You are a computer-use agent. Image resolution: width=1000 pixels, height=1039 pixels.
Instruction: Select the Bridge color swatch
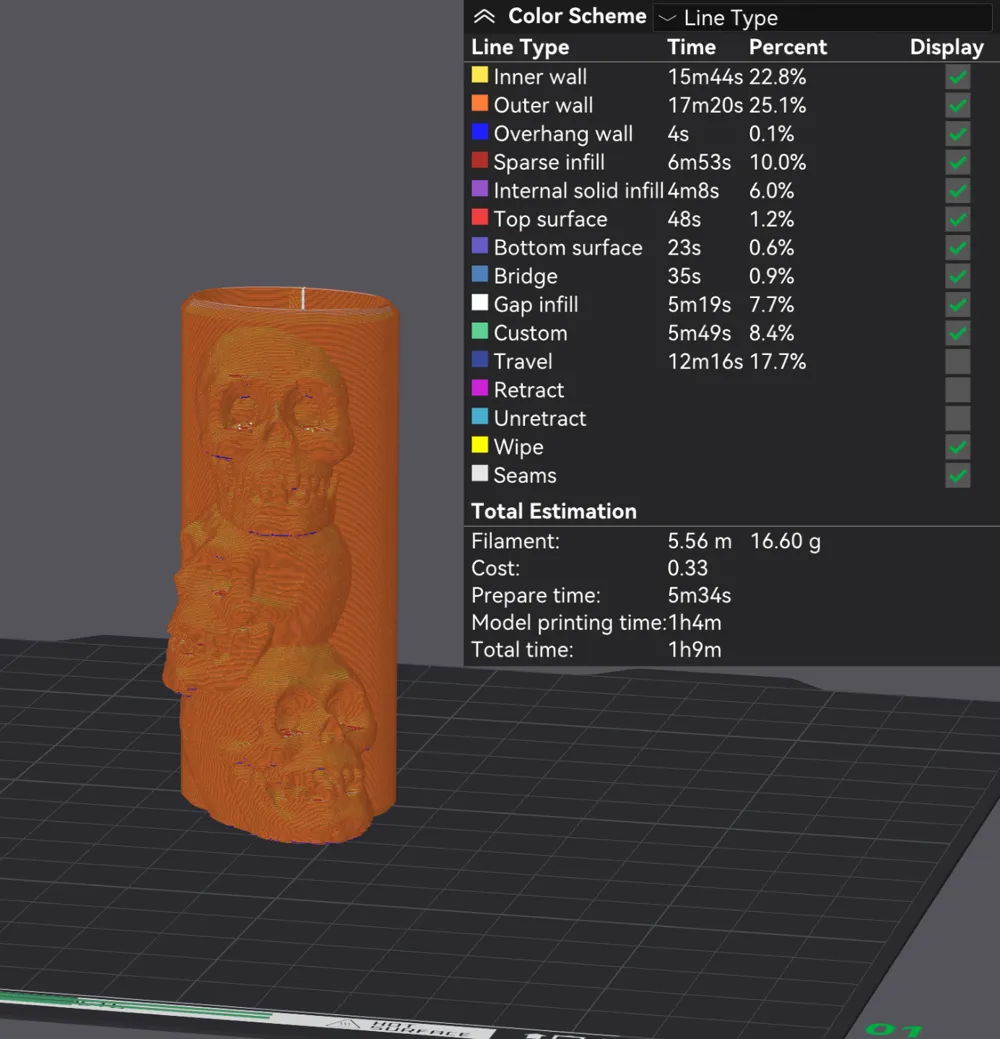pyautogui.click(x=479, y=276)
